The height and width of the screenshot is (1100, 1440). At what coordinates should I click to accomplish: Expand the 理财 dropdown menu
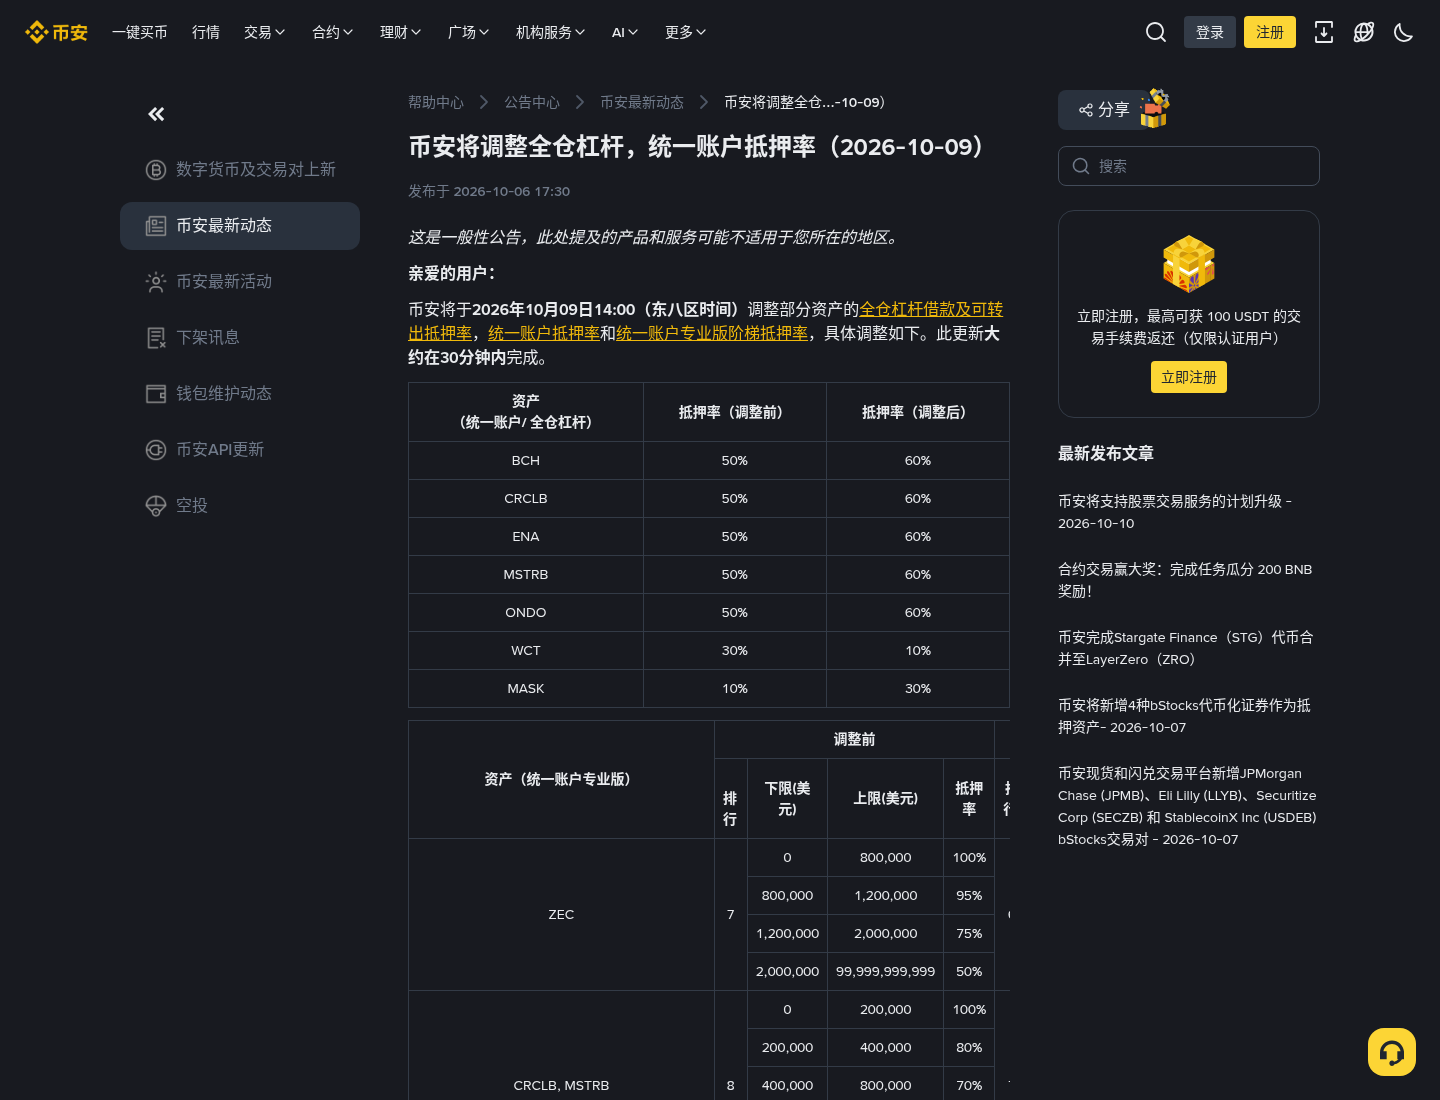[x=401, y=32]
